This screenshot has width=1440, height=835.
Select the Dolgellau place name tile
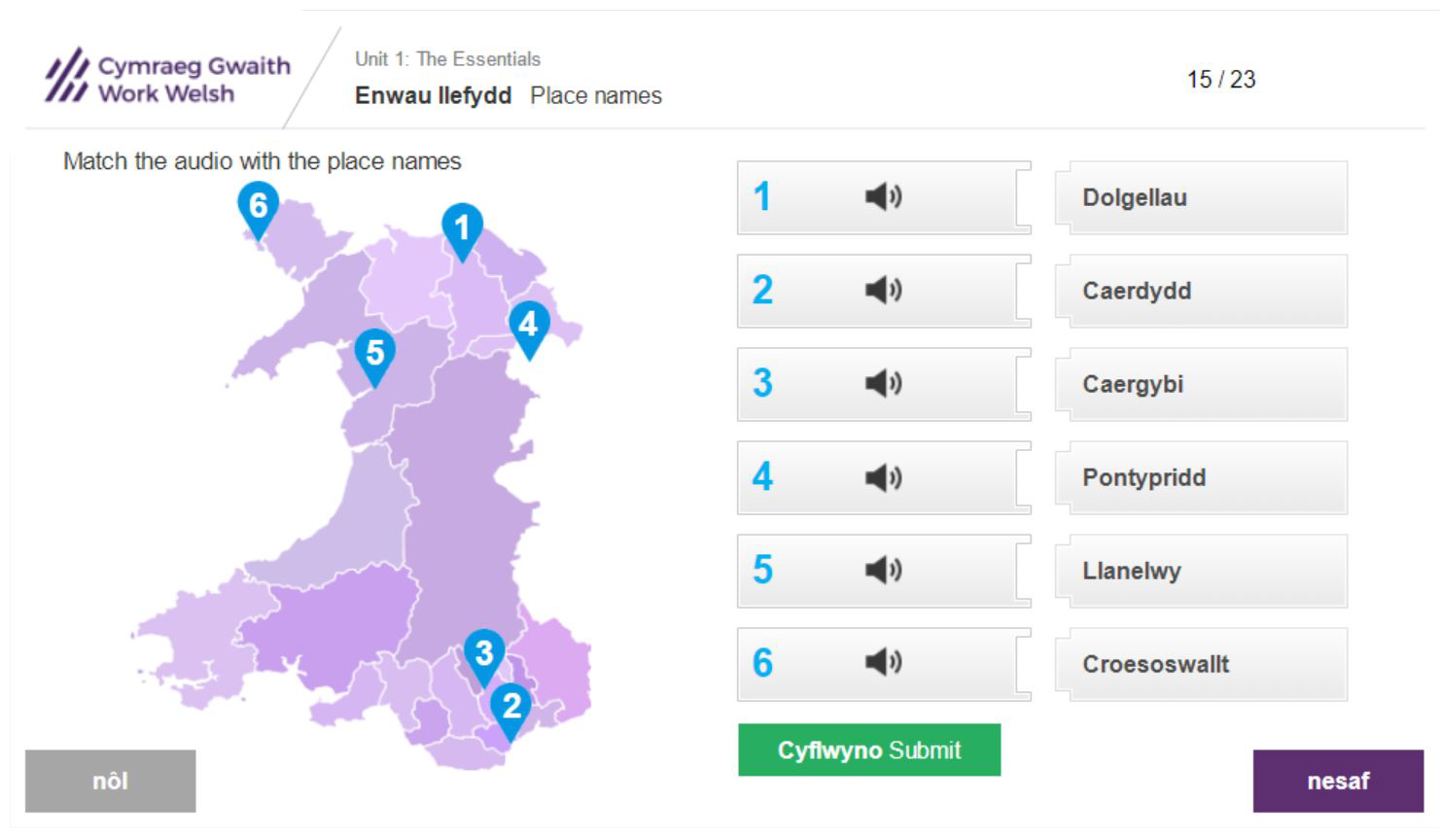click(1207, 198)
